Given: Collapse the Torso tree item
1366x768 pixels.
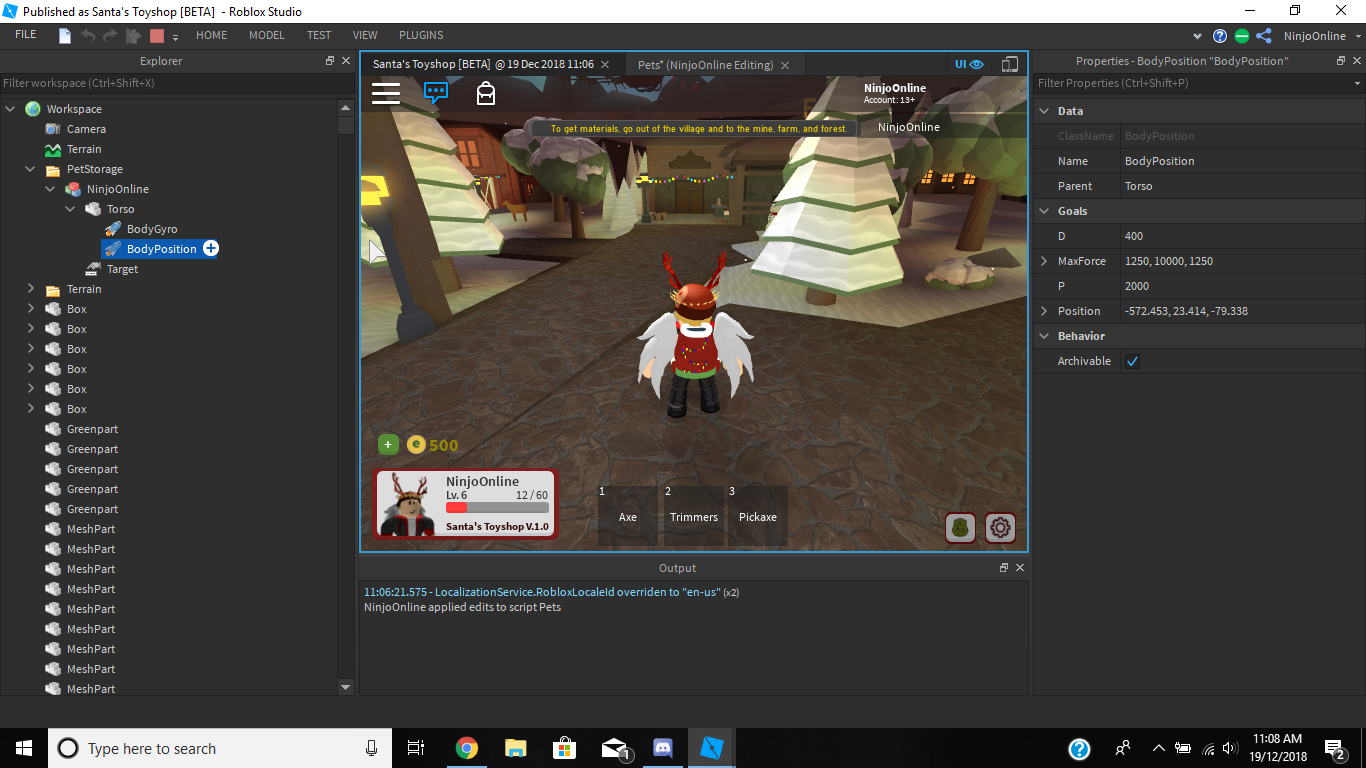Looking at the screenshot, I should pos(70,208).
